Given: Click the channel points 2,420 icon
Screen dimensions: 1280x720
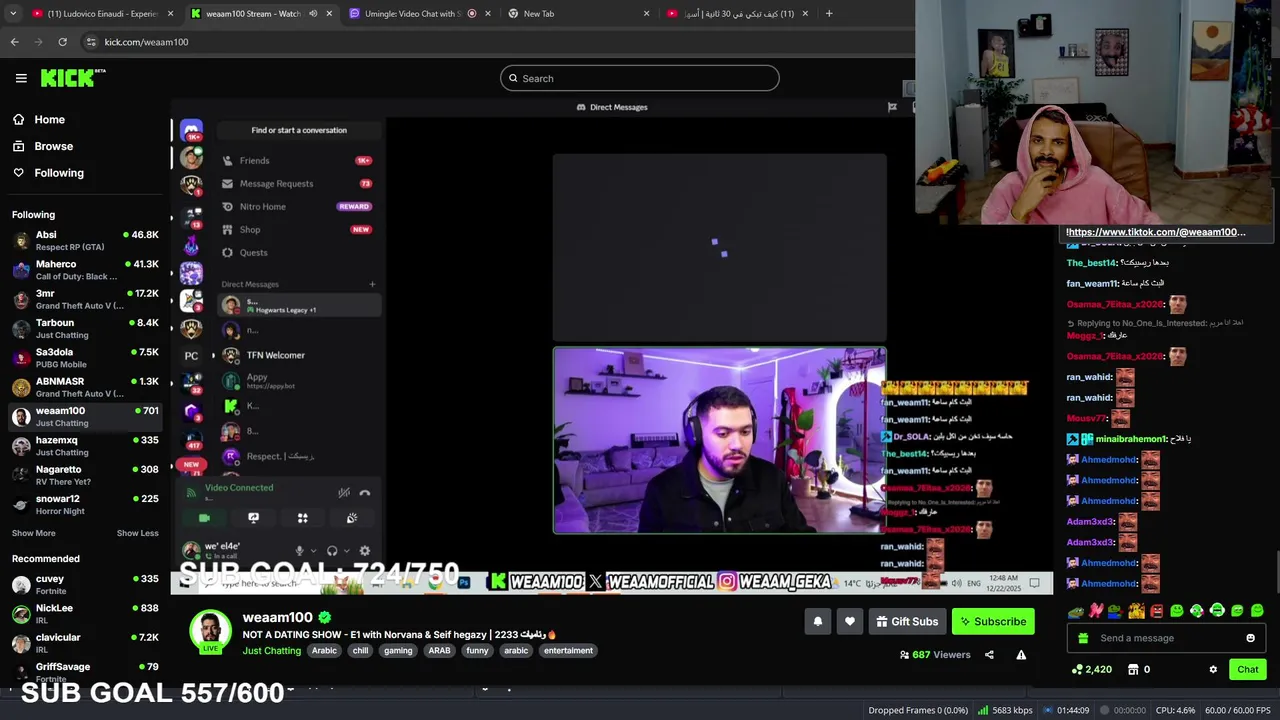Looking at the screenshot, I should (1077, 669).
